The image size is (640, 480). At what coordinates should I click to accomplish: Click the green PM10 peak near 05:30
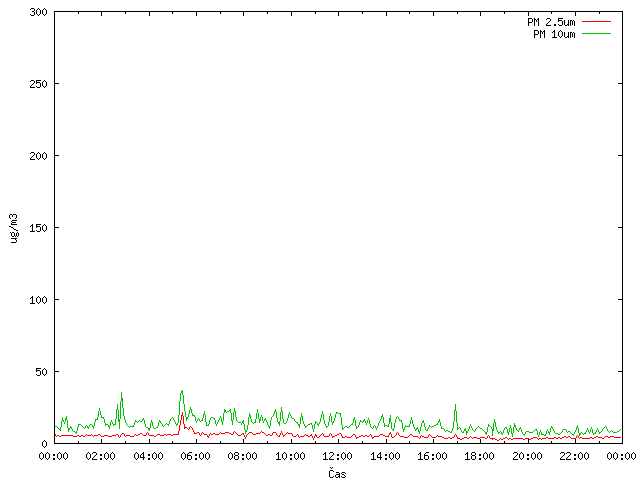(x=182, y=391)
